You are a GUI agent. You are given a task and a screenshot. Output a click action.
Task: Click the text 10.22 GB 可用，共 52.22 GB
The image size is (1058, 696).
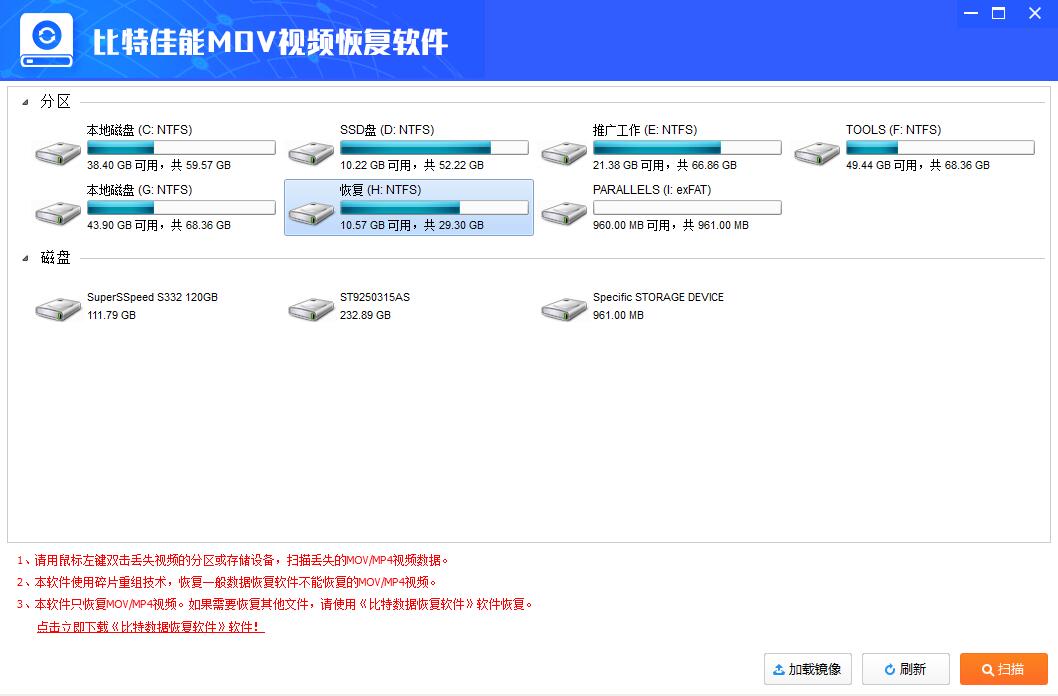(412, 165)
